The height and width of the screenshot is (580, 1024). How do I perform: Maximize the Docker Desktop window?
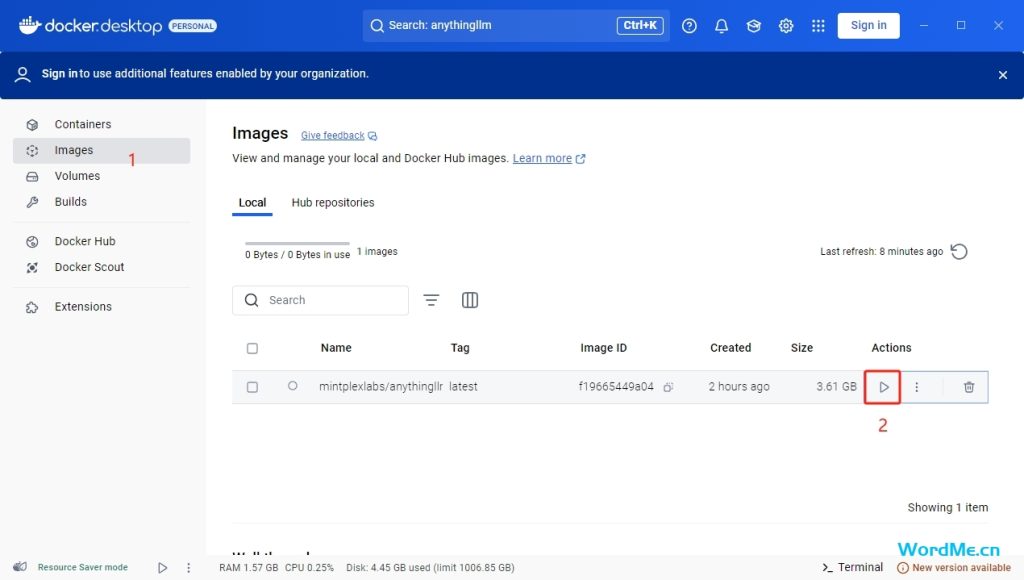coord(961,25)
